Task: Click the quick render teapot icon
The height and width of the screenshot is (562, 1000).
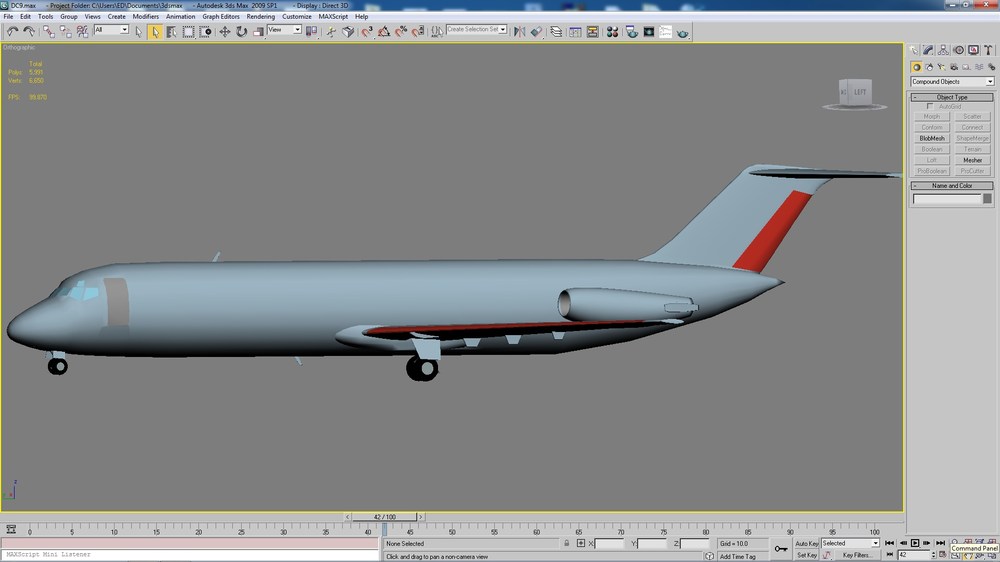Action: tap(682, 31)
